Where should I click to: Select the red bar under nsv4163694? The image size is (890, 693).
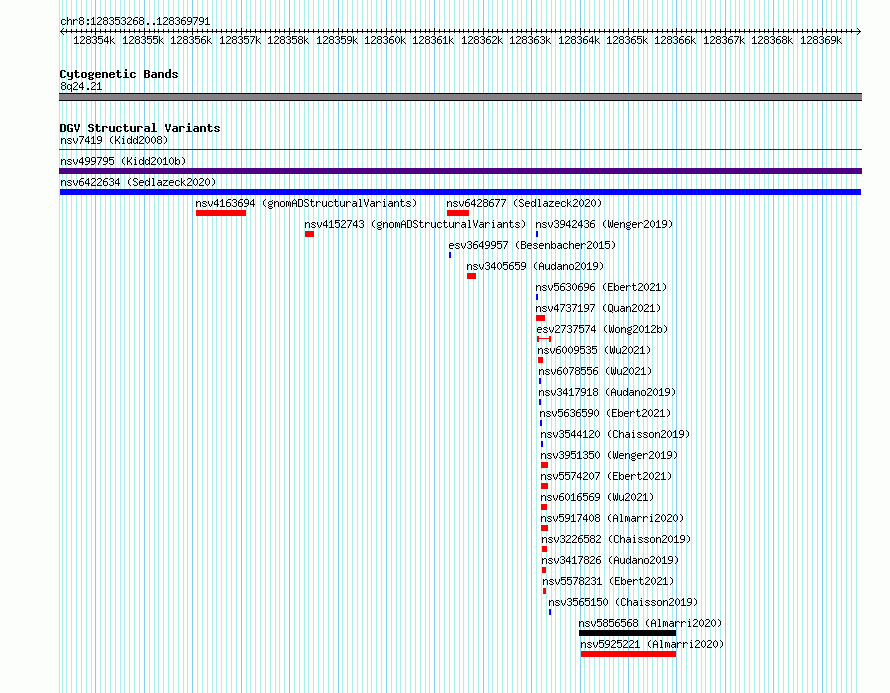pos(221,213)
